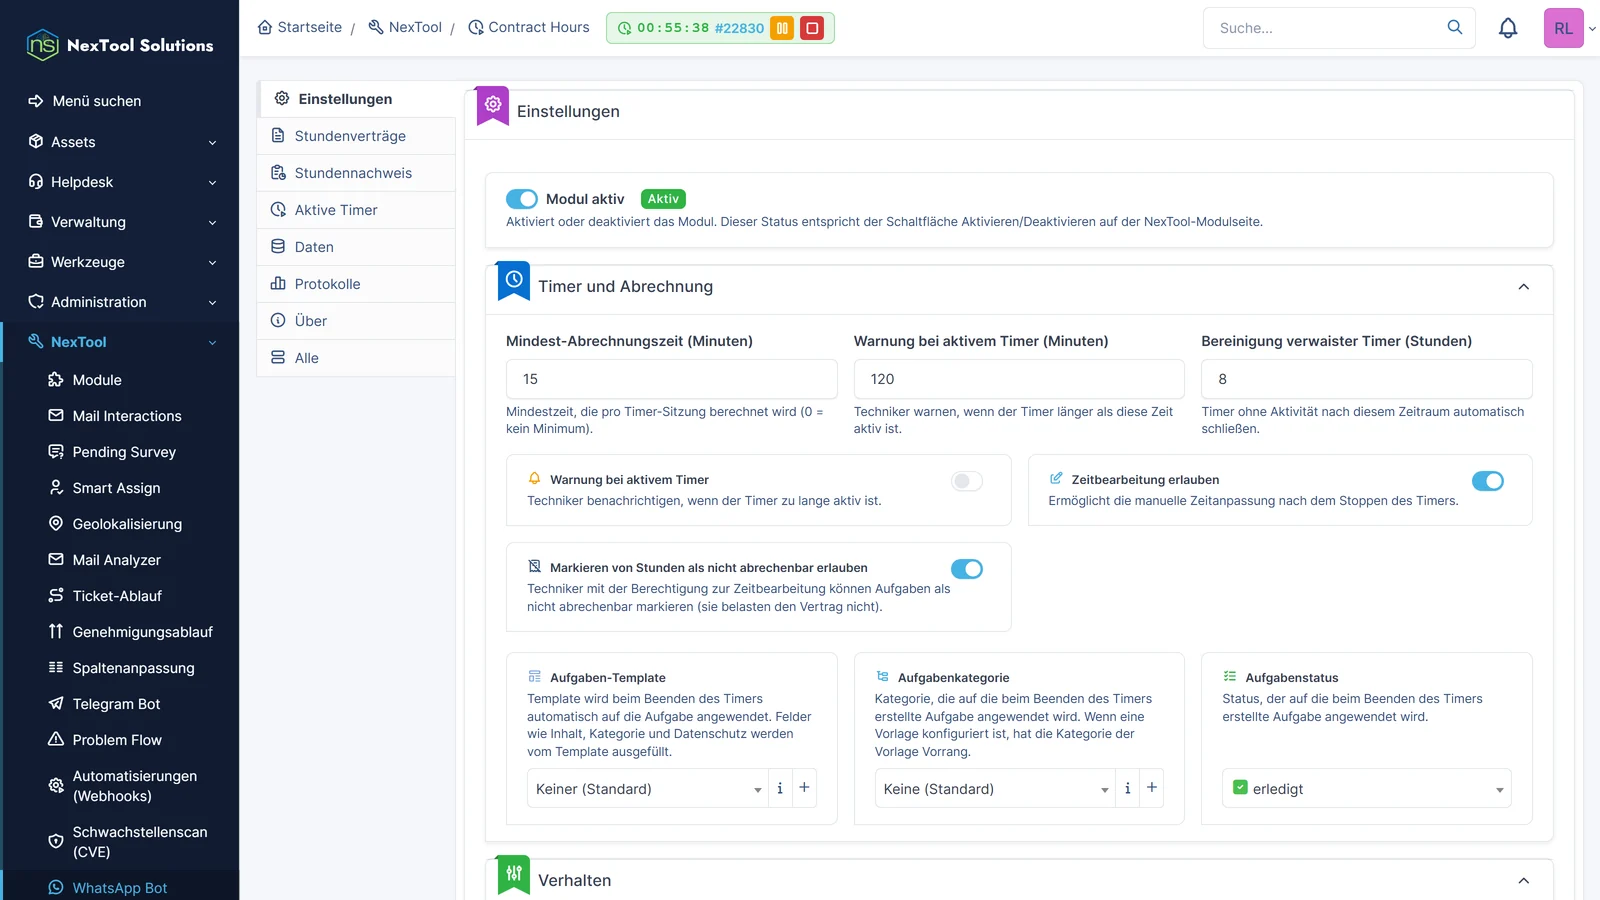Add new Aufgaben-Template with plus
Screen dimensions: 1600x900
(x=804, y=788)
